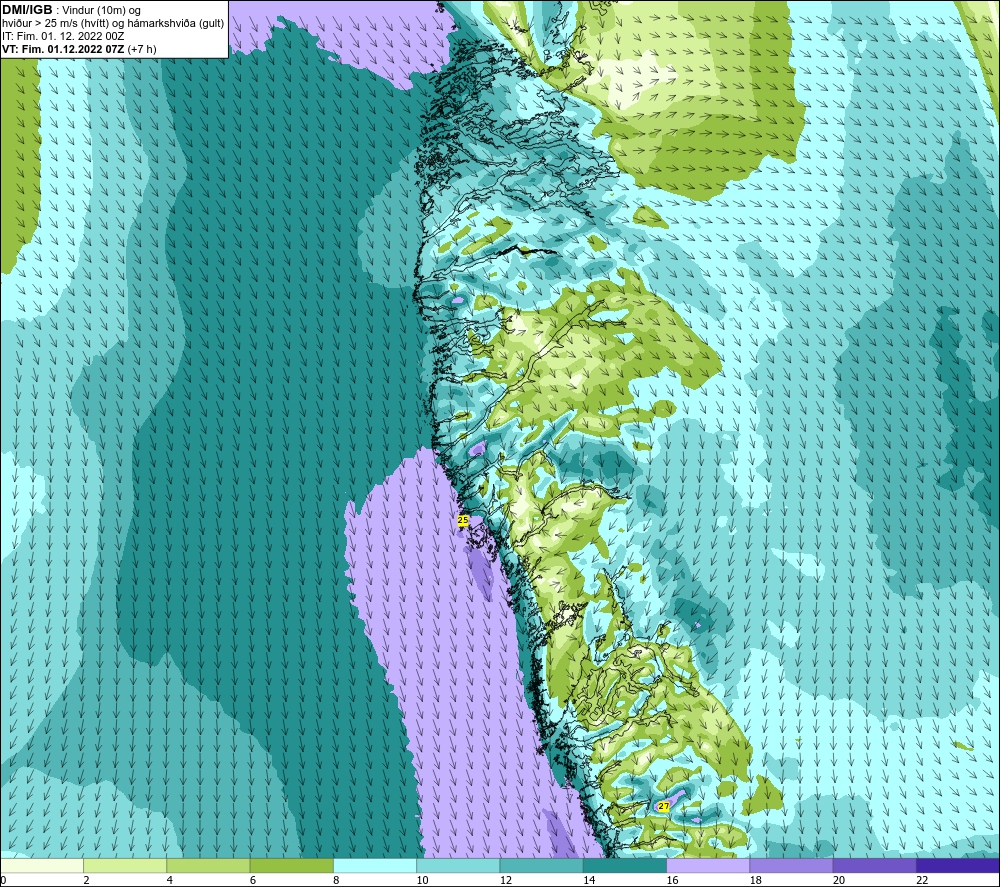Click the legend scale number 20
The image size is (1000, 887).
pyautogui.click(x=839, y=881)
